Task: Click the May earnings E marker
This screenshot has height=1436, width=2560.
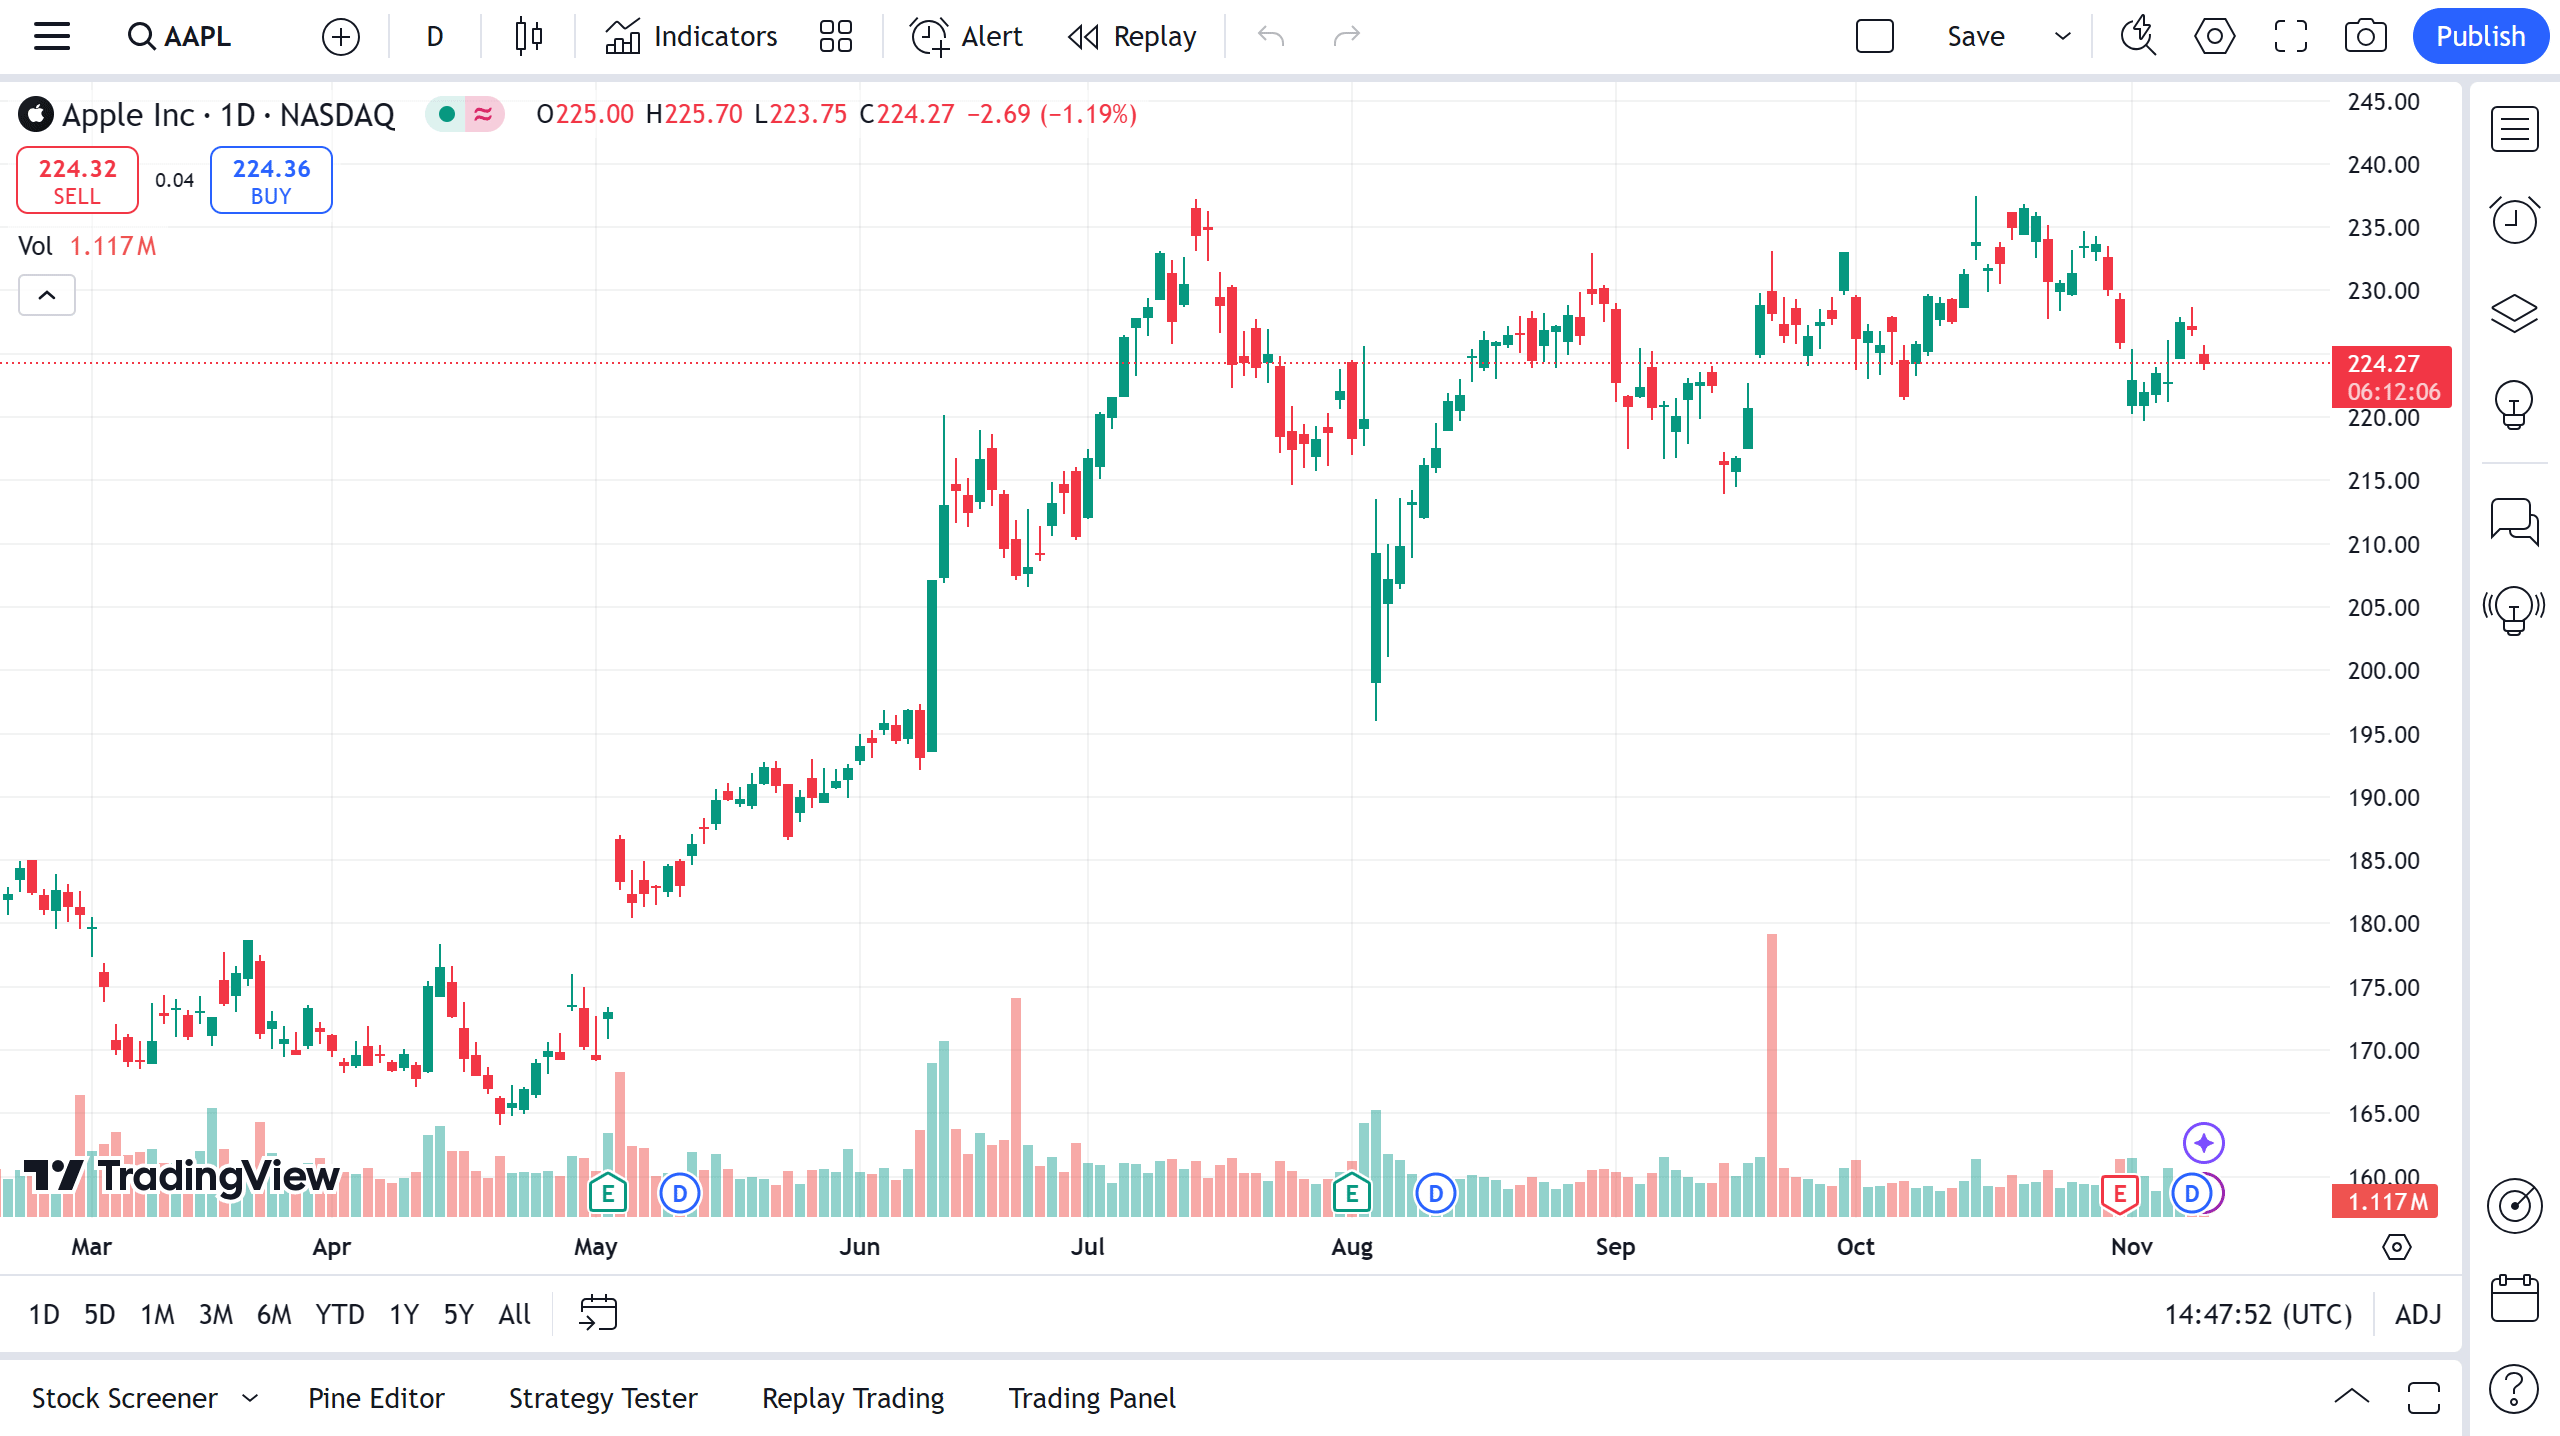Action: point(607,1193)
